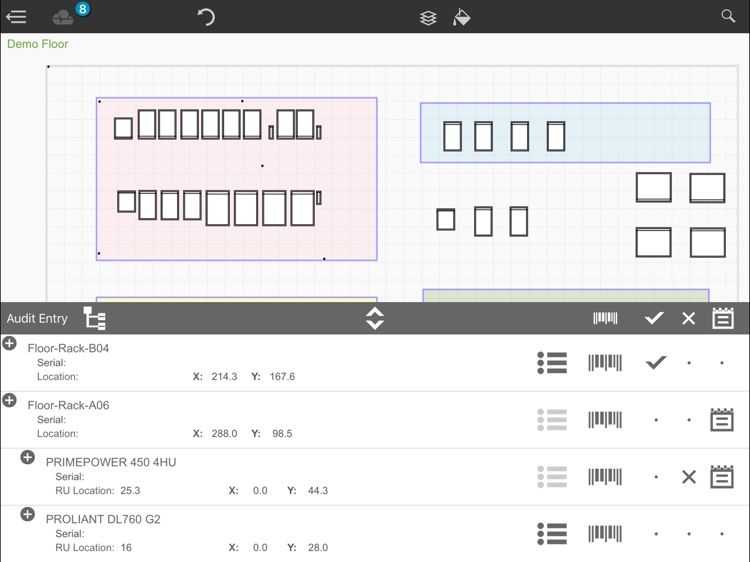Tap the X icon in the Audit Entry header
Screen dimensions: 750x562
point(688,318)
